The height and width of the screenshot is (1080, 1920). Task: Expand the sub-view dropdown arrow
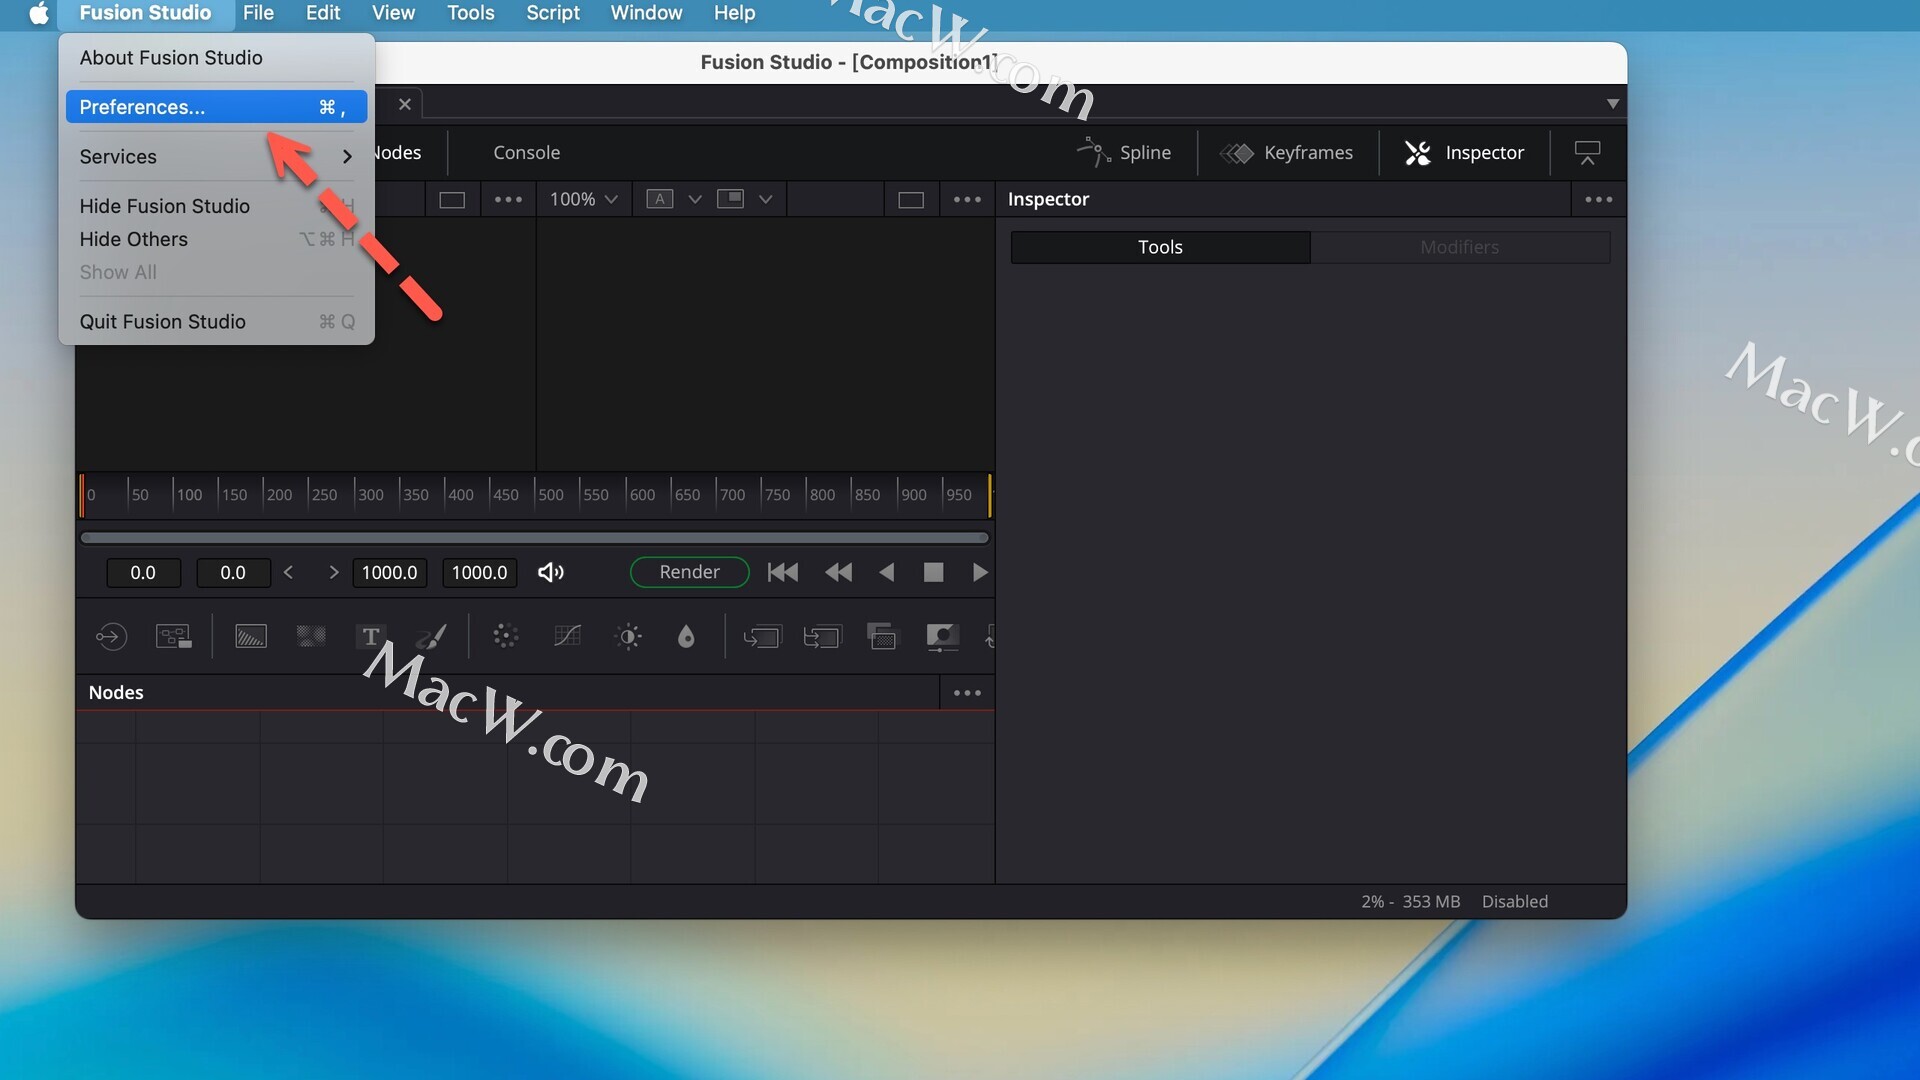(766, 199)
